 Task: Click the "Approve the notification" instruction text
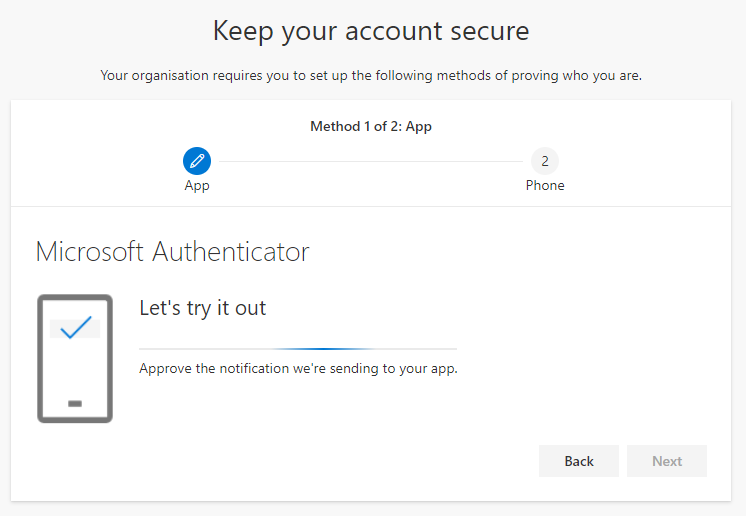pos(298,369)
